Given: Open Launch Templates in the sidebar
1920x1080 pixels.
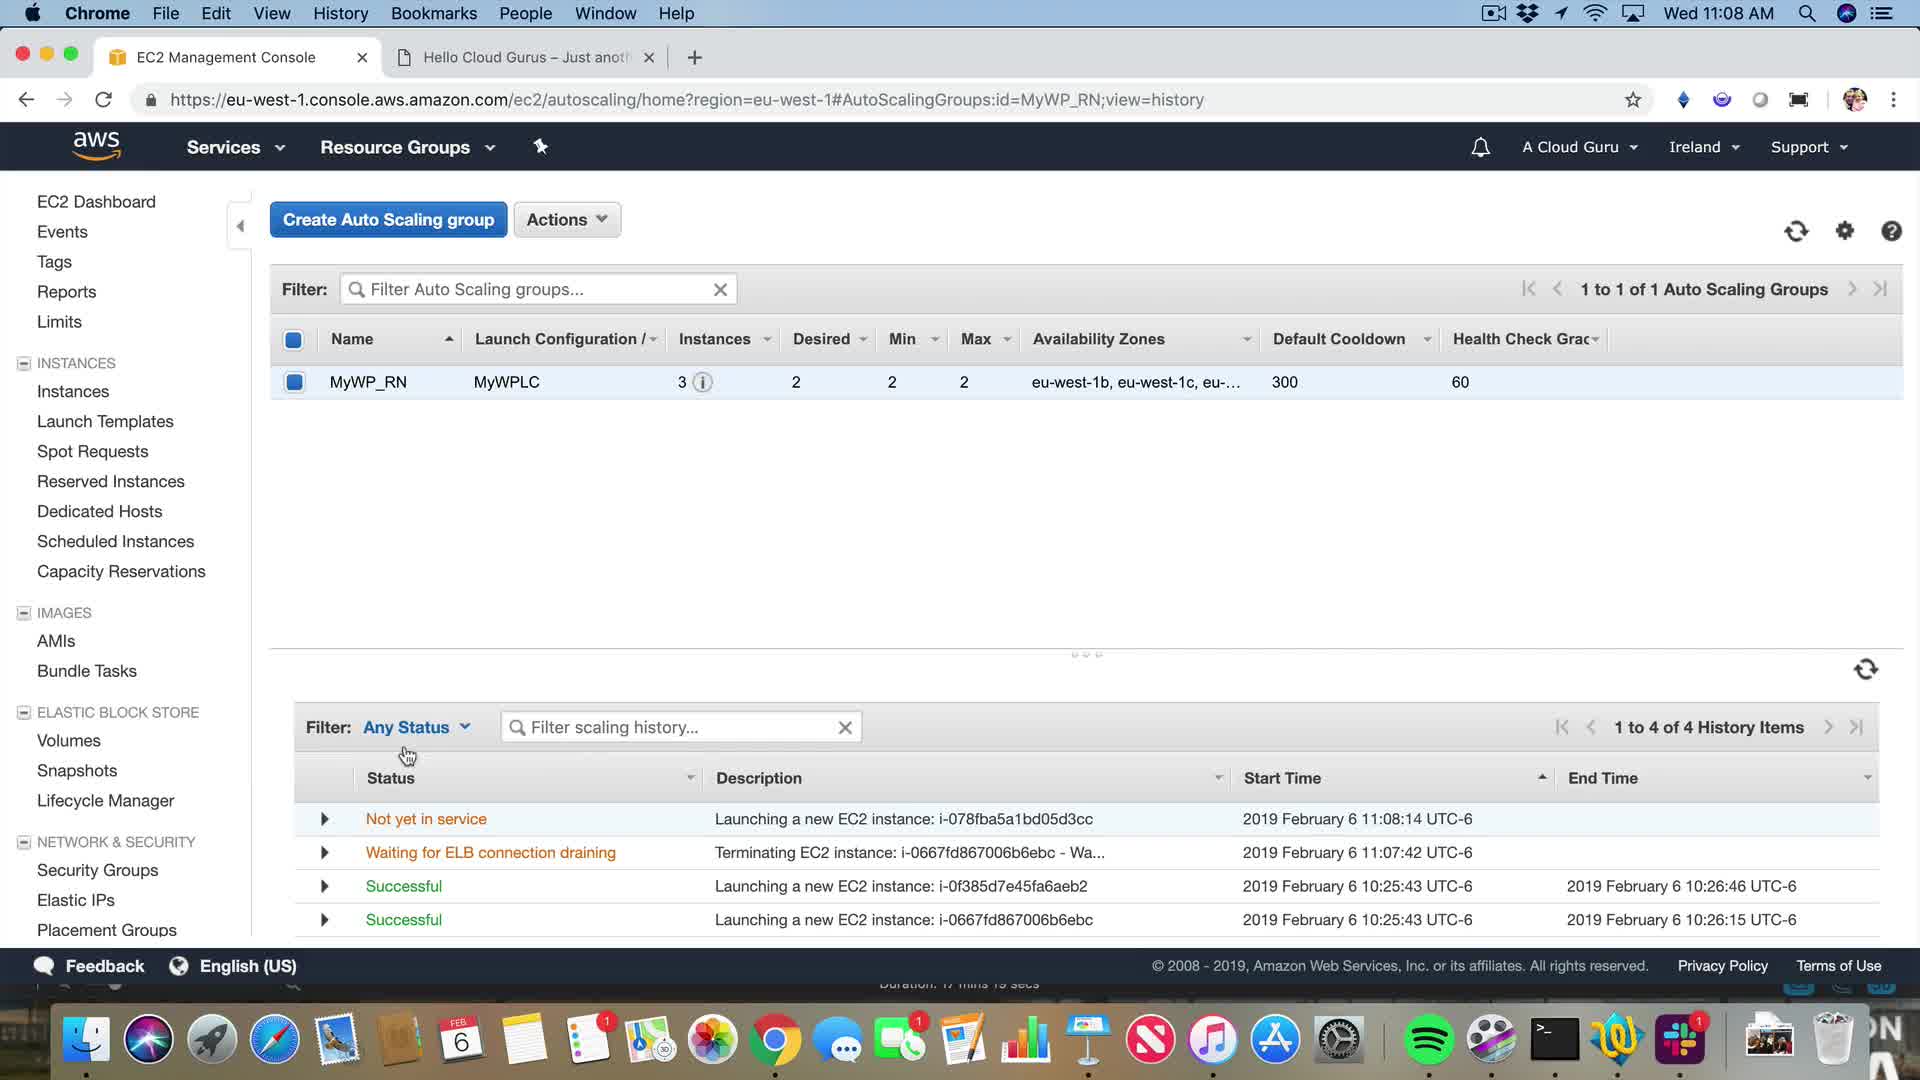Looking at the screenshot, I should pos(105,421).
